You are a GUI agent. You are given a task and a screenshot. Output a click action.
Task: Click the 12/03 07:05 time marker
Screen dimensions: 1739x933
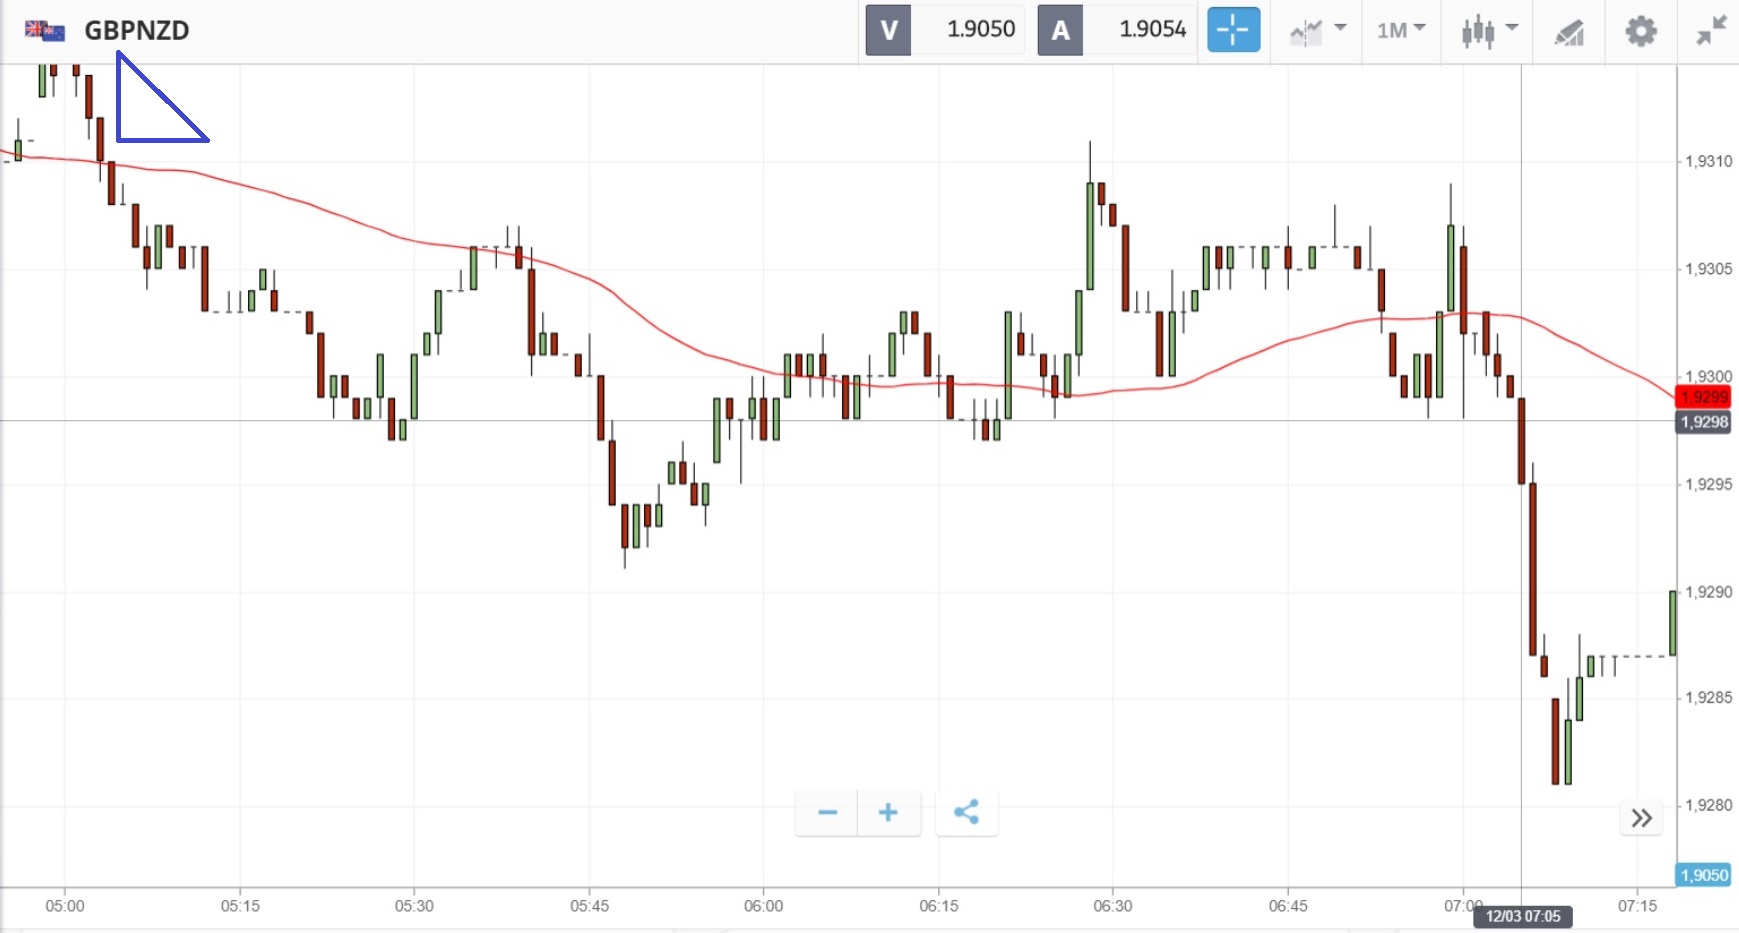click(x=1522, y=916)
